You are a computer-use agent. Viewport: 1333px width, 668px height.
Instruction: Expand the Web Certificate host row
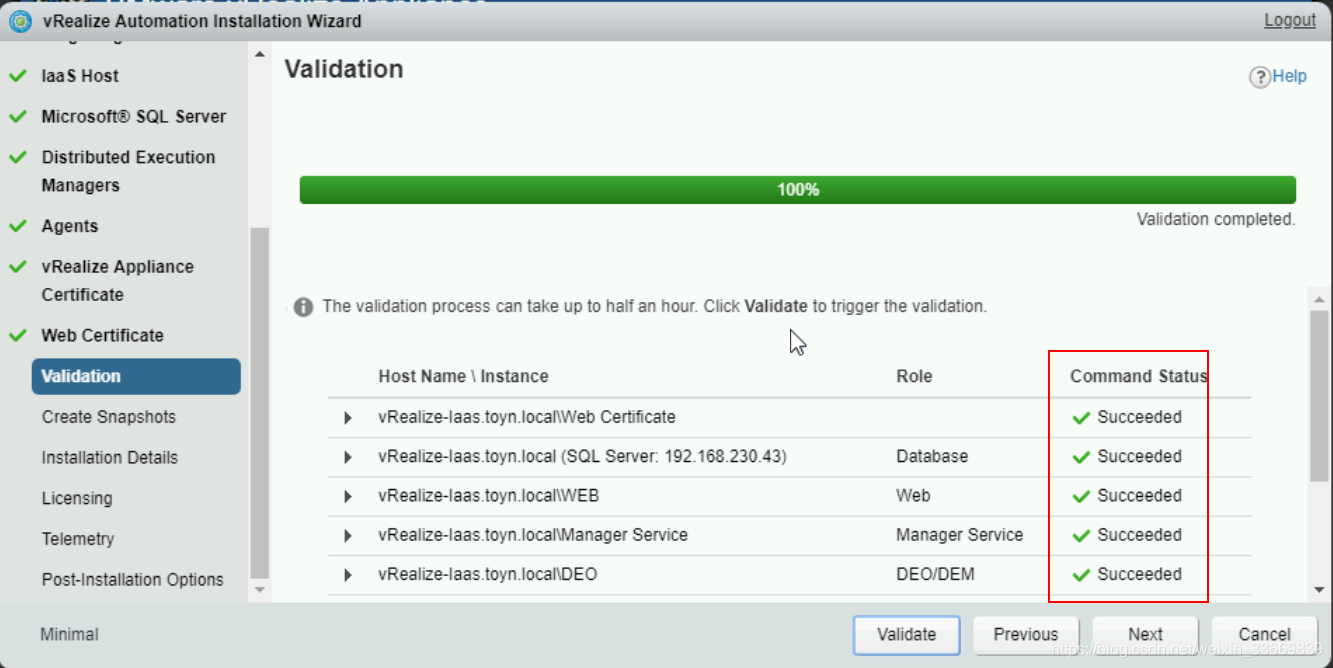[348, 418]
